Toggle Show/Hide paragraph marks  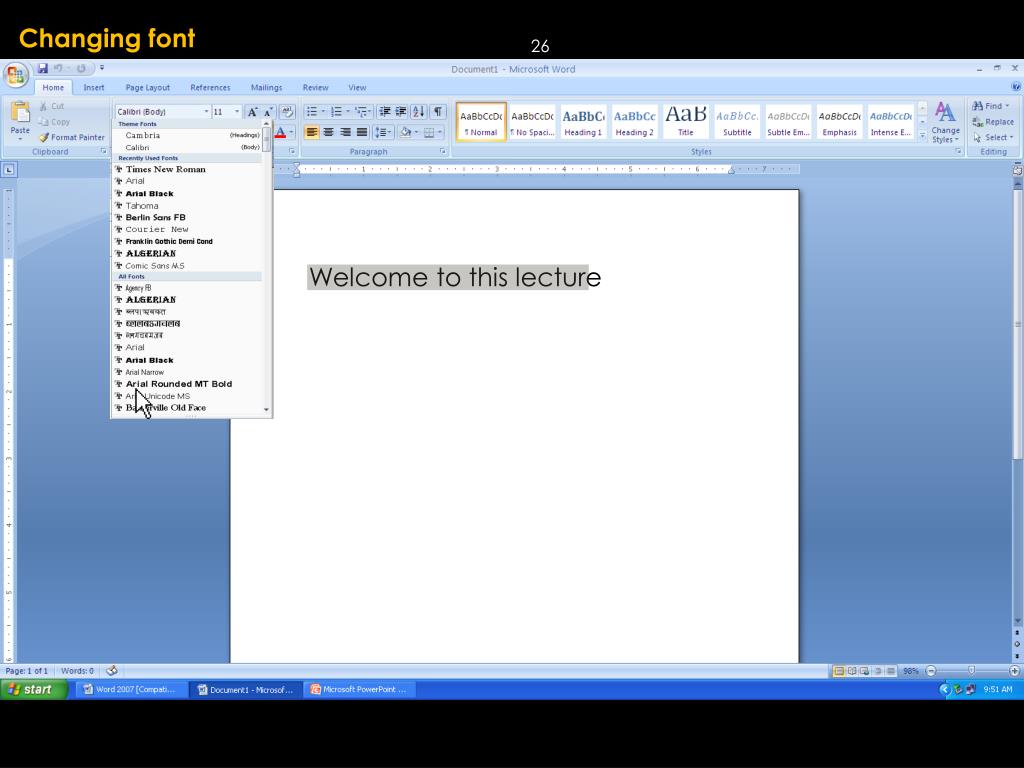pos(438,112)
